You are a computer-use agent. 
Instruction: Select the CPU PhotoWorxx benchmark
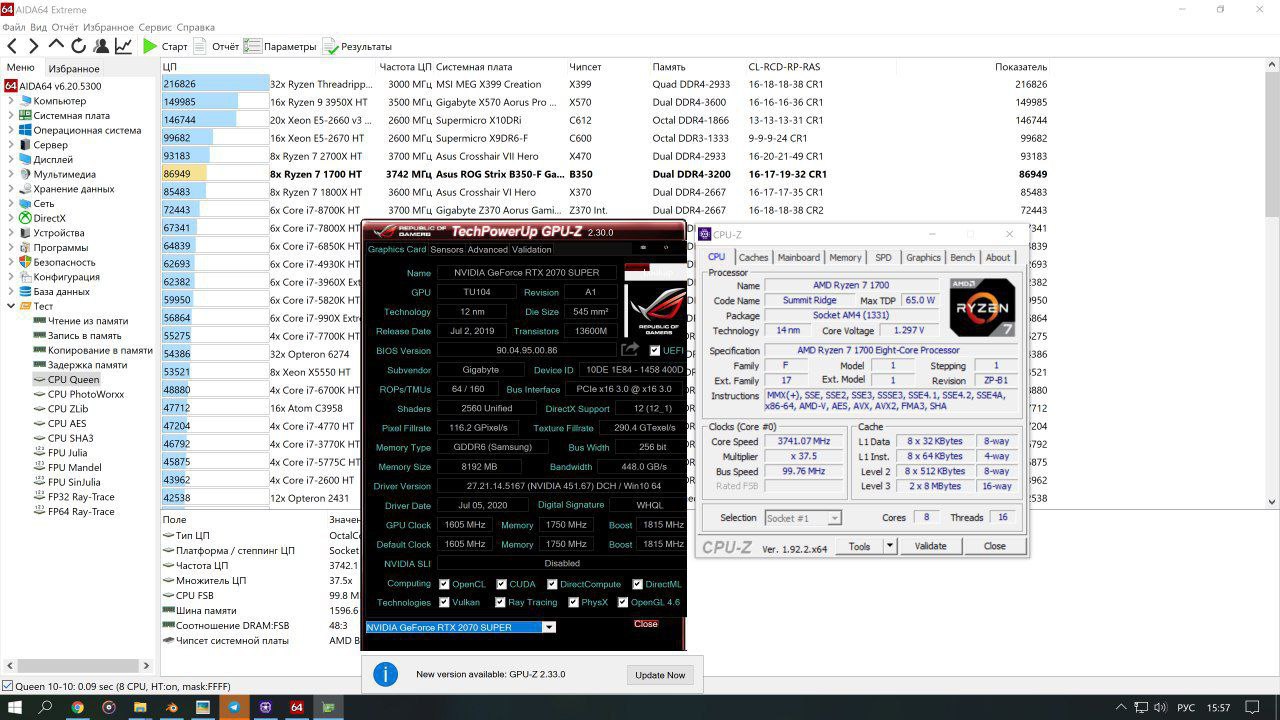(86, 394)
